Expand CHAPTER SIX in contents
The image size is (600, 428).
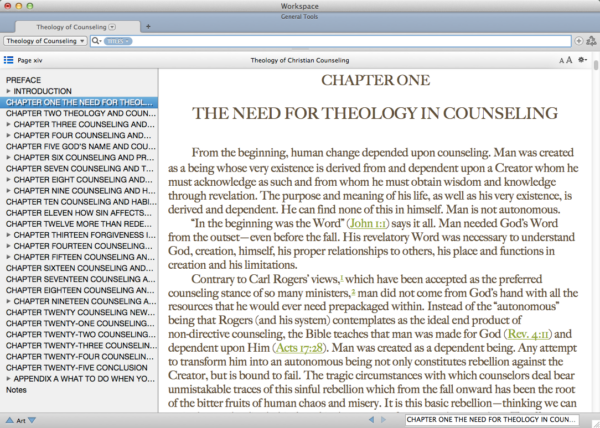point(8,158)
